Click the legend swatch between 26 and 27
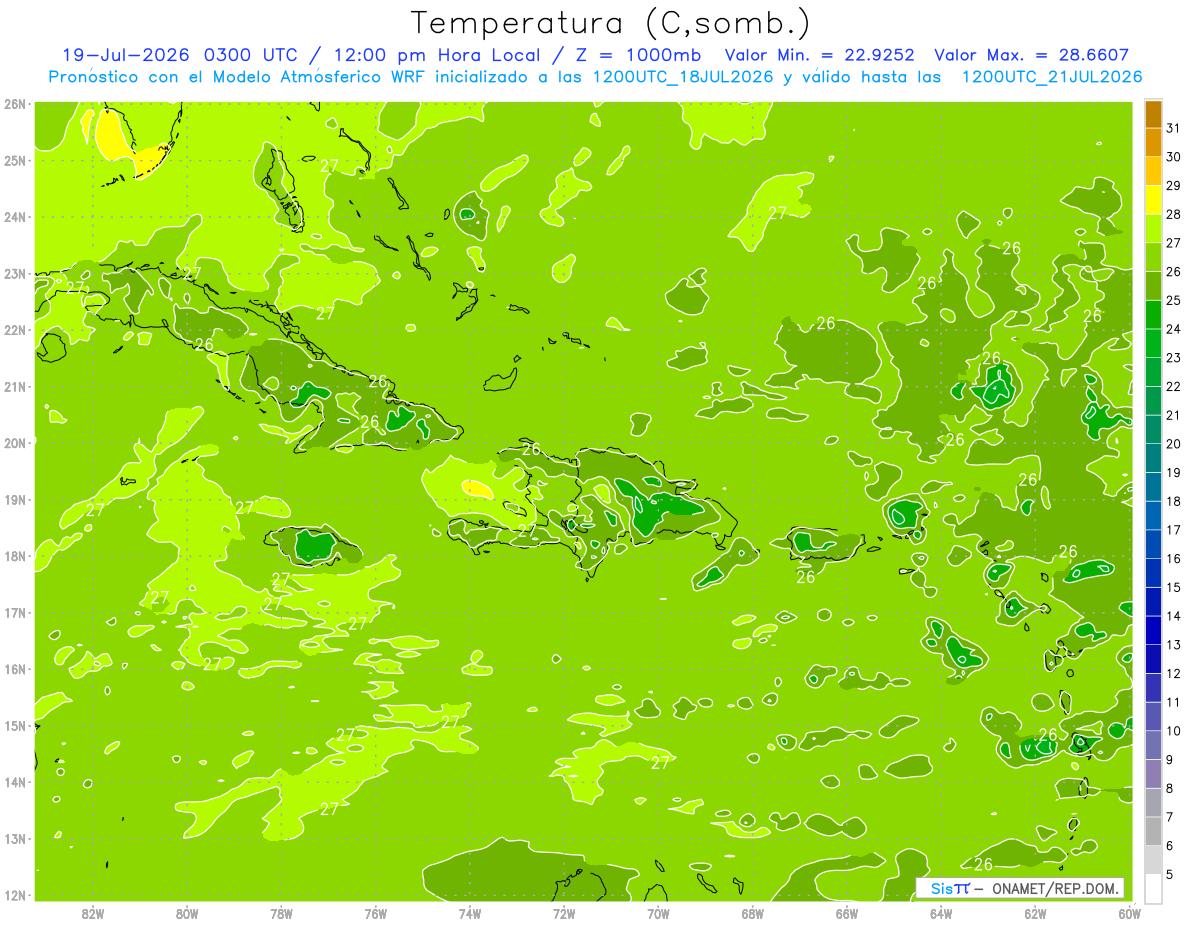Image resolution: width=1200 pixels, height=927 pixels. point(1153,257)
